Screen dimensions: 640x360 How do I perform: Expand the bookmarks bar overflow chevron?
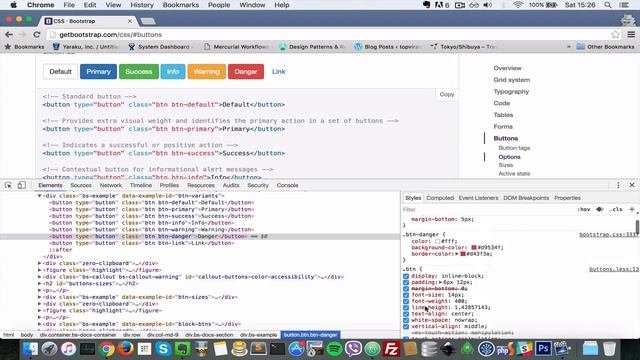(x=569, y=47)
